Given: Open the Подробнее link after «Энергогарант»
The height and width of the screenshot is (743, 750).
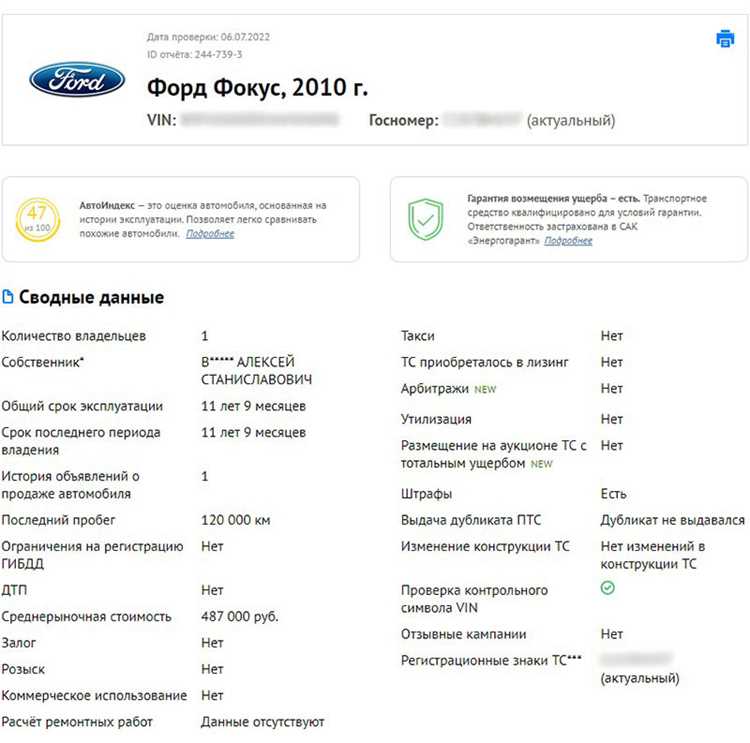Looking at the screenshot, I should pos(568,241).
